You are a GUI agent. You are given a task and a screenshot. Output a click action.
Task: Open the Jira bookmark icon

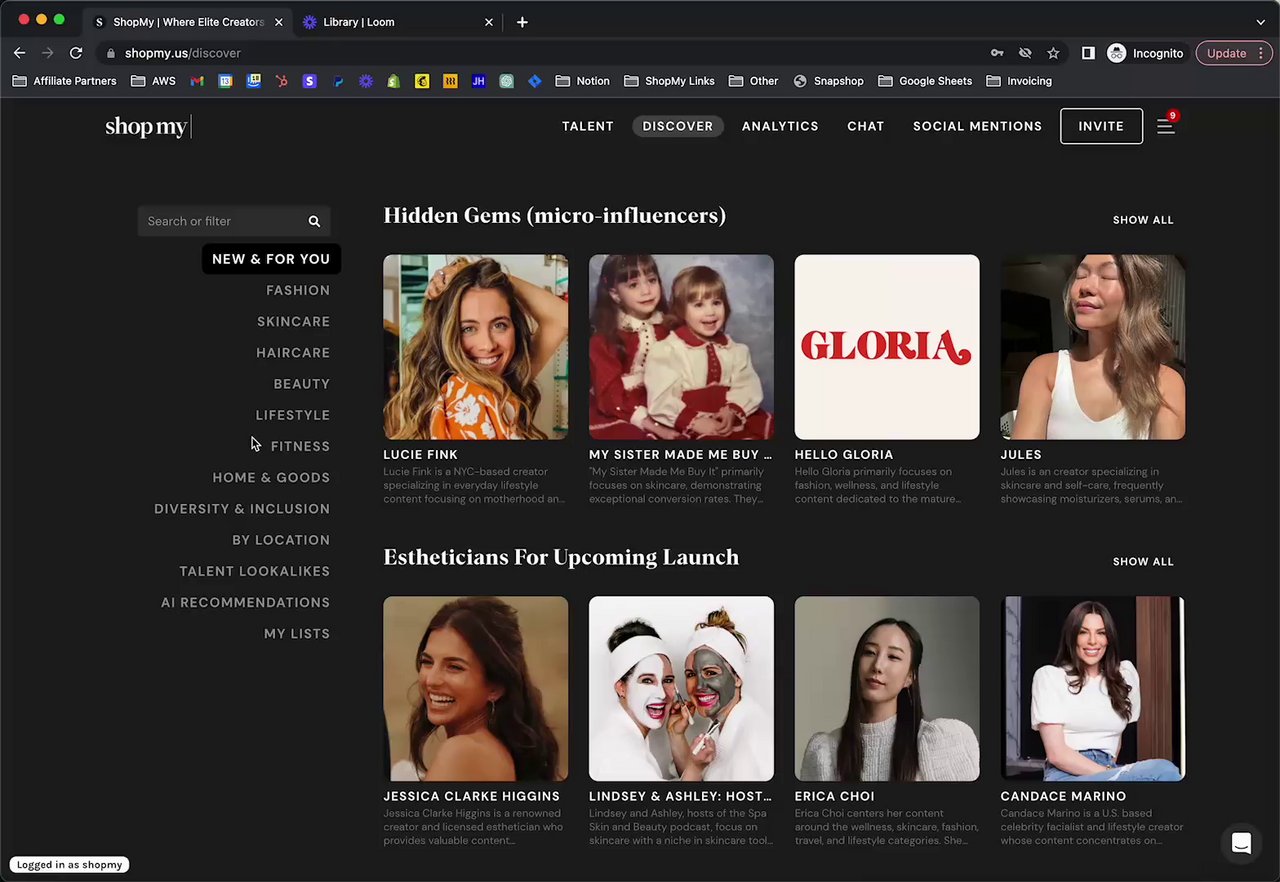pyautogui.click(x=534, y=81)
